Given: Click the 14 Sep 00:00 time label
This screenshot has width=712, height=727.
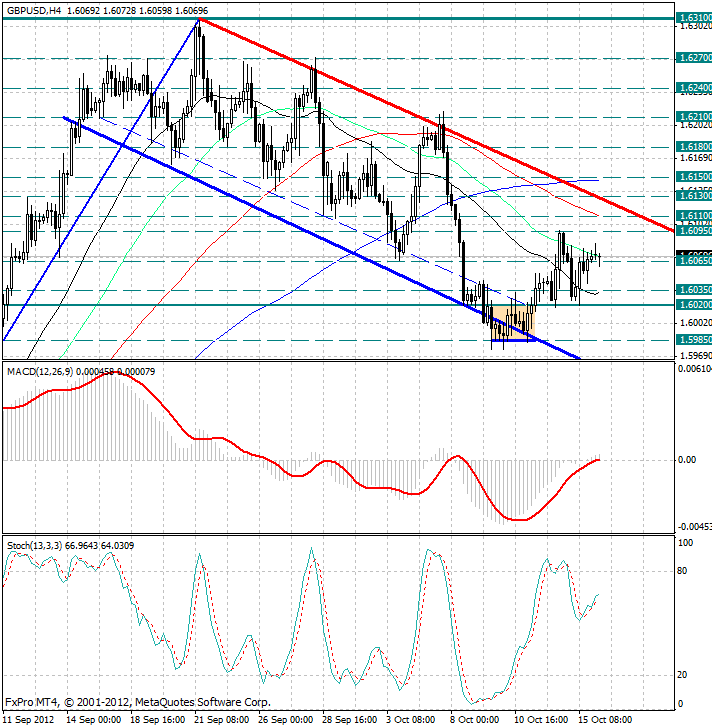Looking at the screenshot, I should (x=94, y=720).
